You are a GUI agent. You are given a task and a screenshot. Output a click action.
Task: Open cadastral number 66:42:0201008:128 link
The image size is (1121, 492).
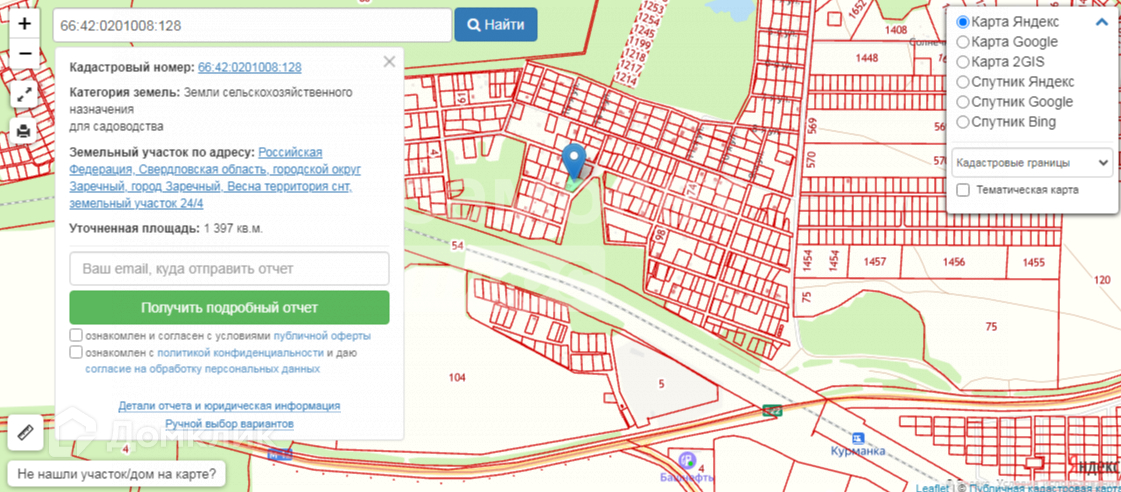[250, 67]
